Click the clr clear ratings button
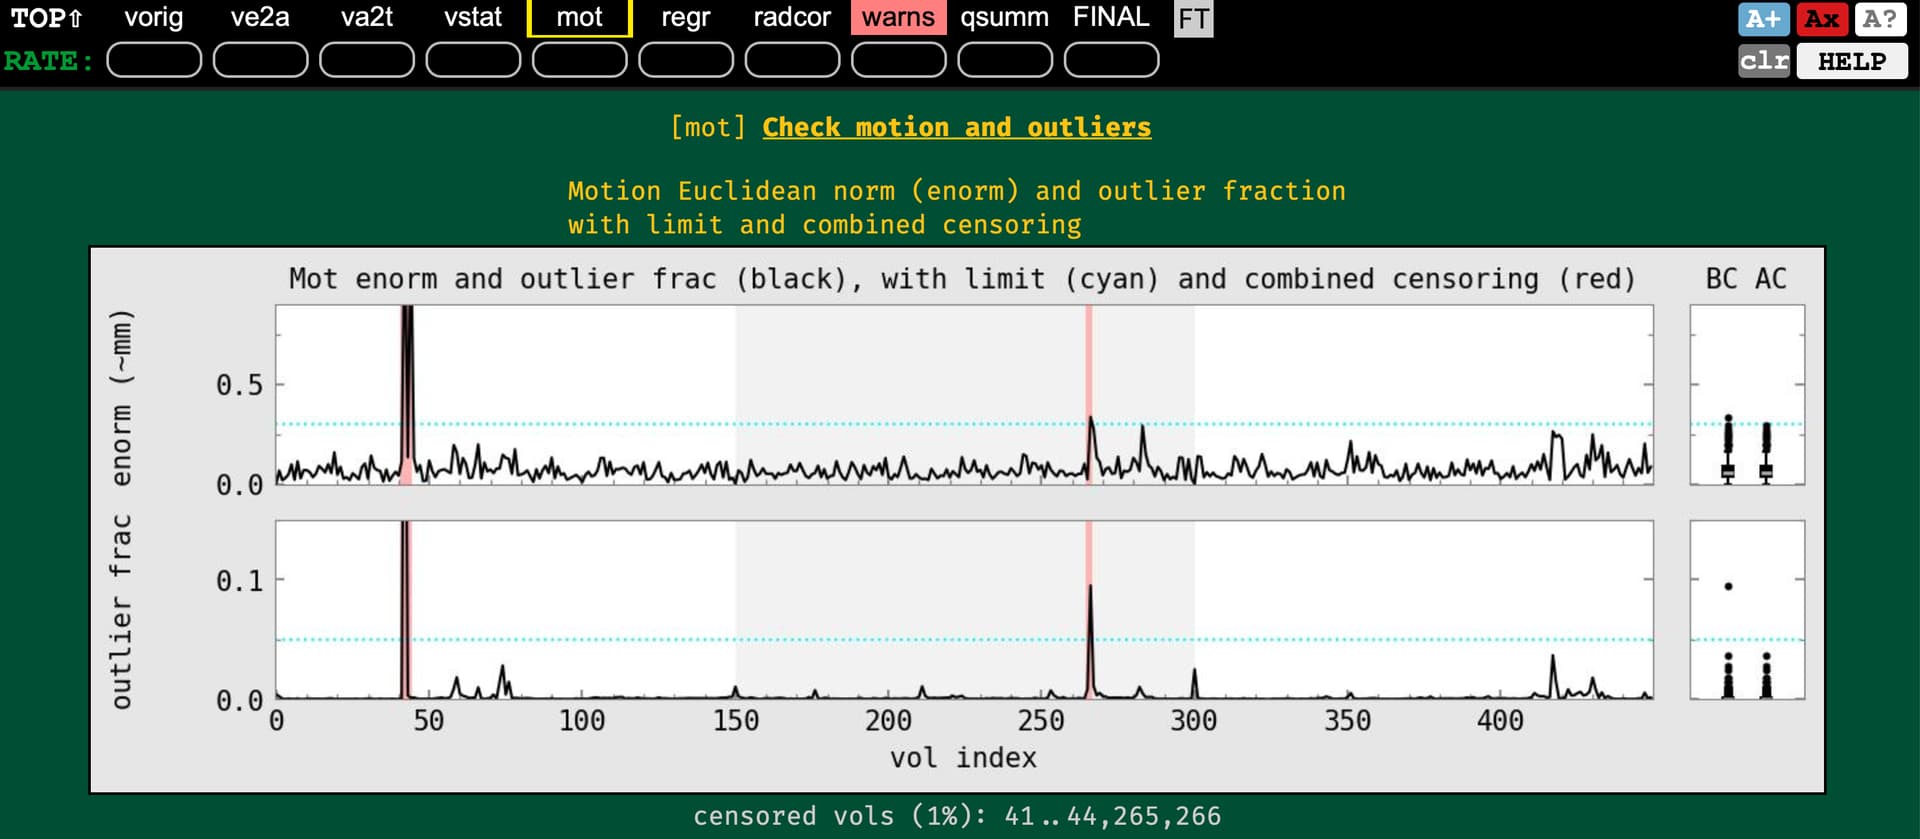The height and width of the screenshot is (839, 1920). [x=1764, y=61]
